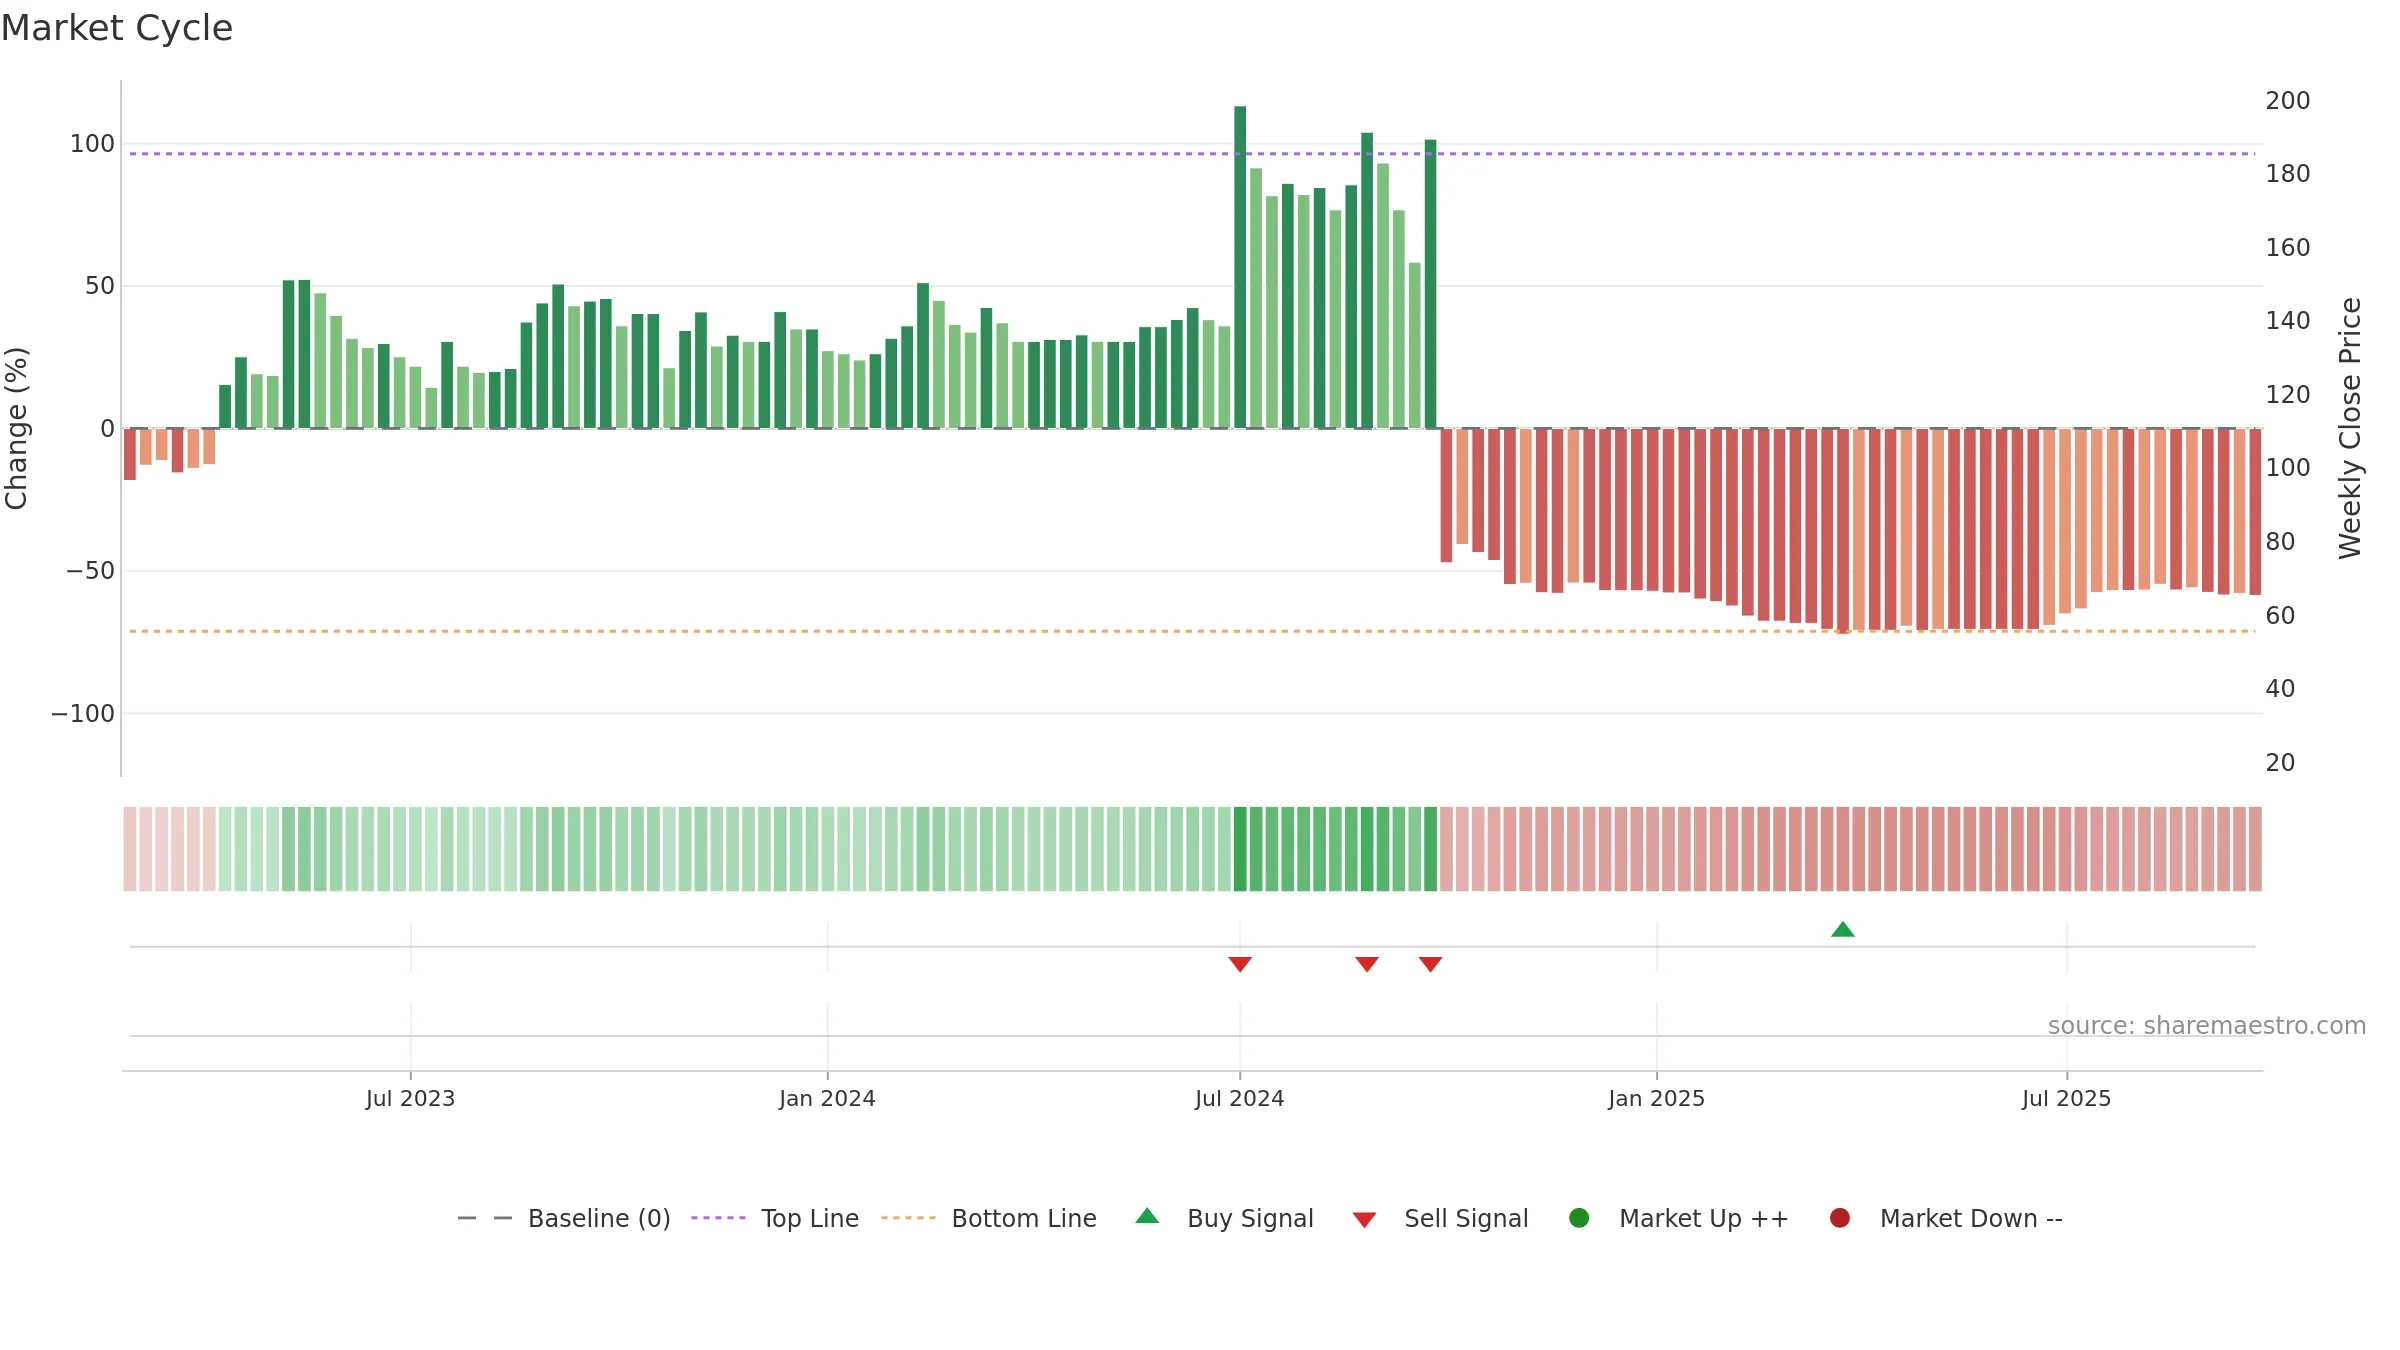
Task: Toggle the Sell Signal legend label
Action: click(1466, 1219)
